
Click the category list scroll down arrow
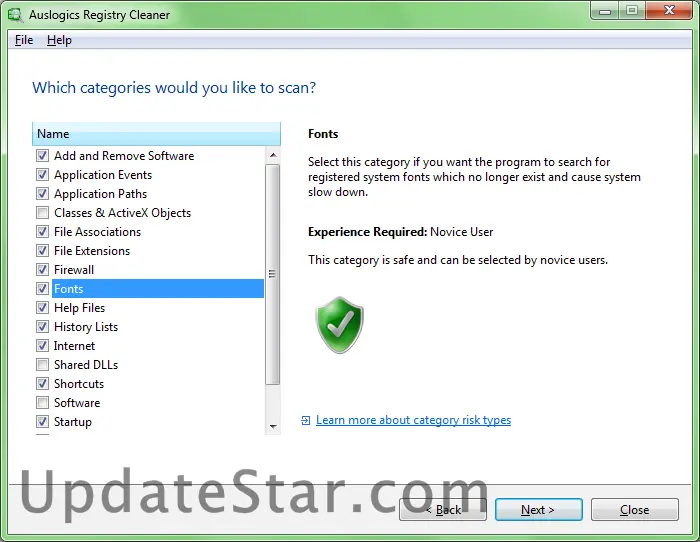(273, 427)
